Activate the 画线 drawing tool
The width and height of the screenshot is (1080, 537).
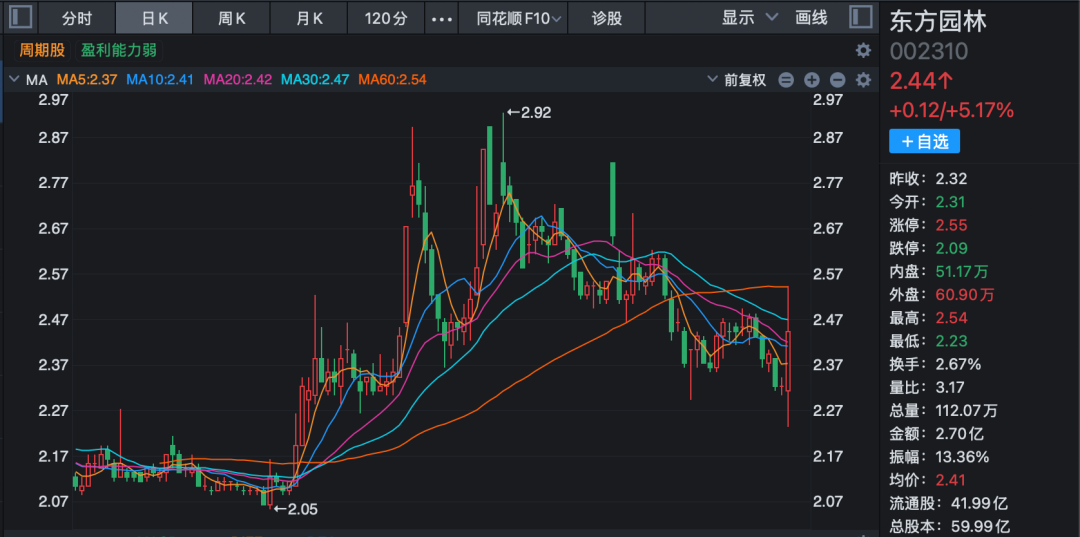811,18
